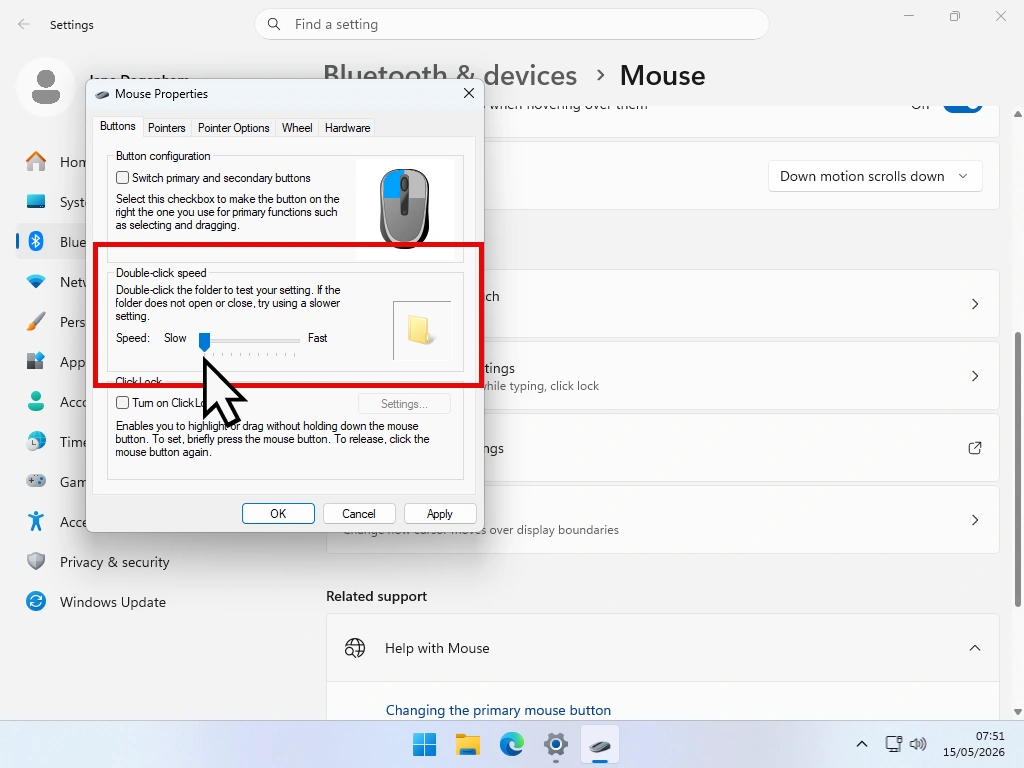This screenshot has width=1024, height=768.
Task: Launch File Explorer from taskbar
Action: pos(468,744)
